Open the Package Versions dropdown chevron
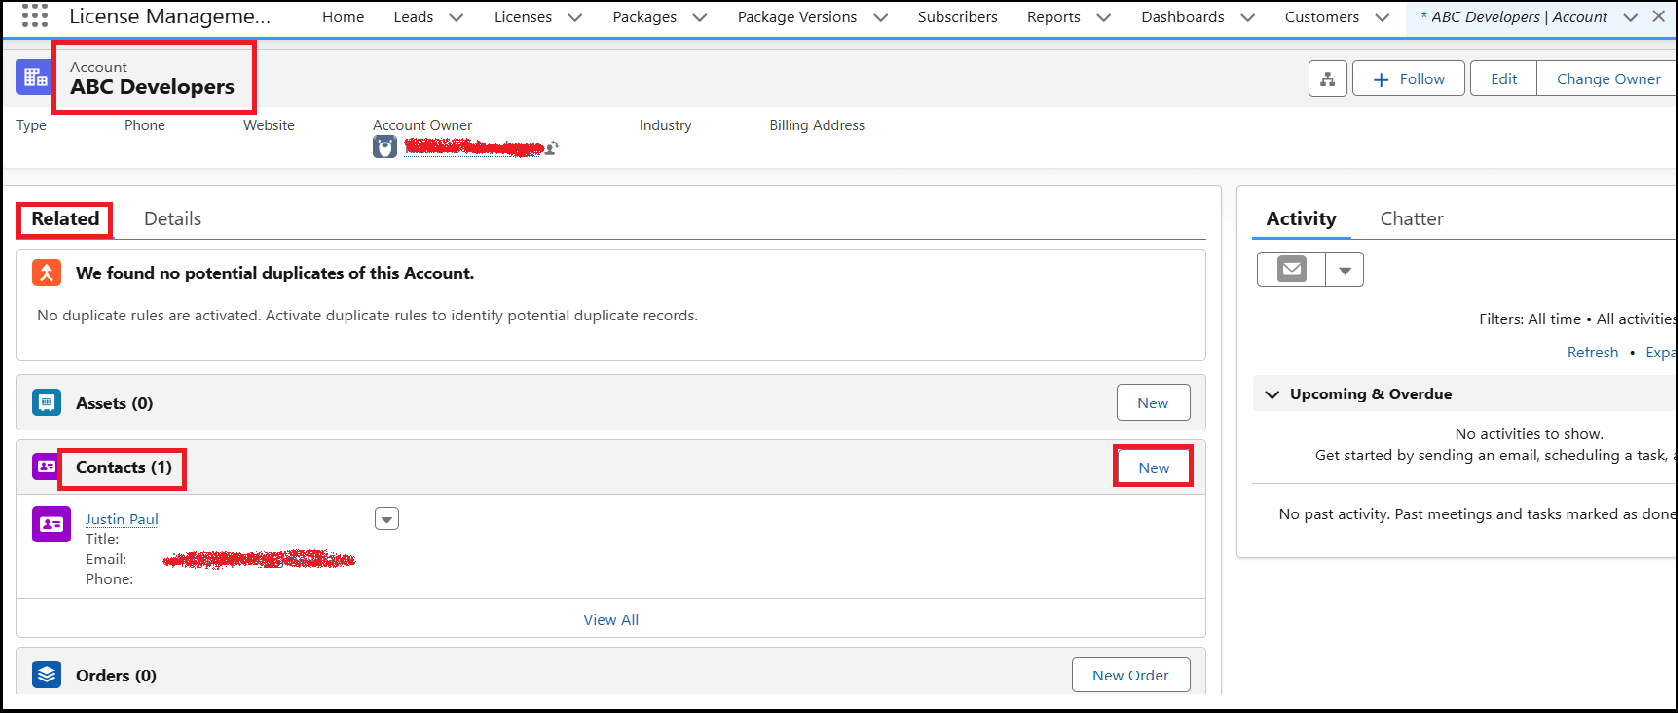The image size is (1678, 713). [x=880, y=17]
